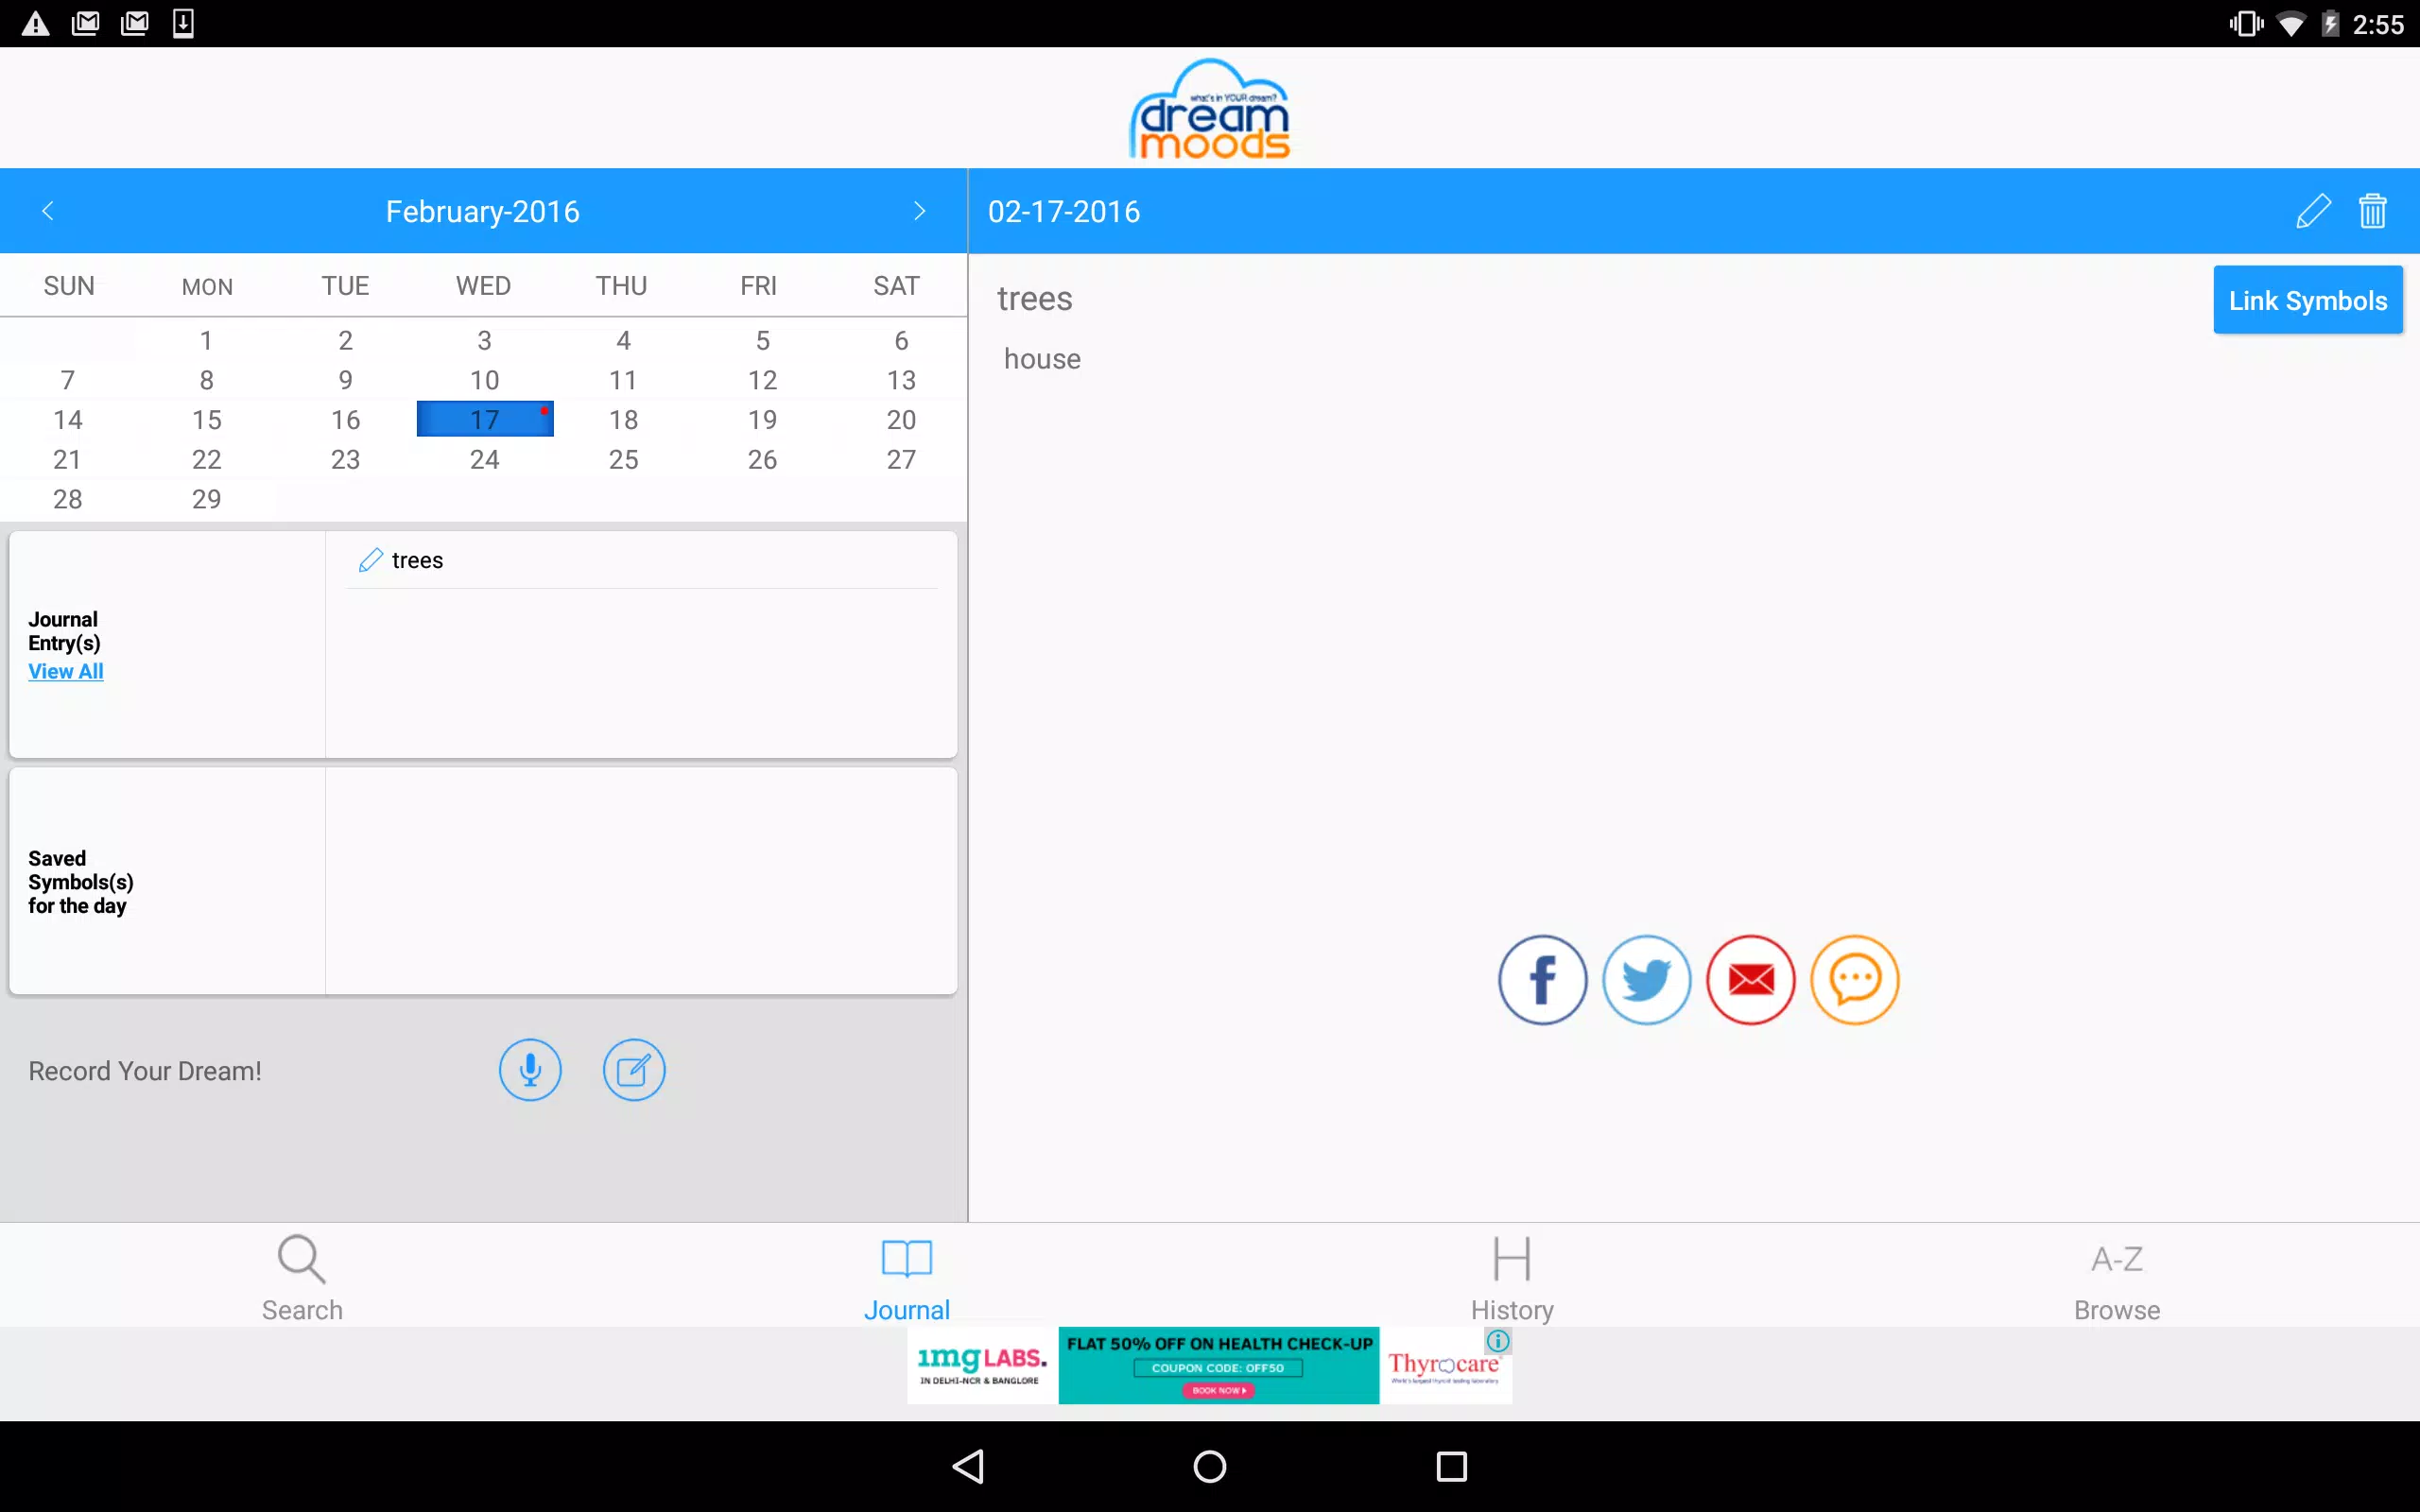Open the History tab
Viewport: 2420px width, 1512px height.
(x=1512, y=1278)
